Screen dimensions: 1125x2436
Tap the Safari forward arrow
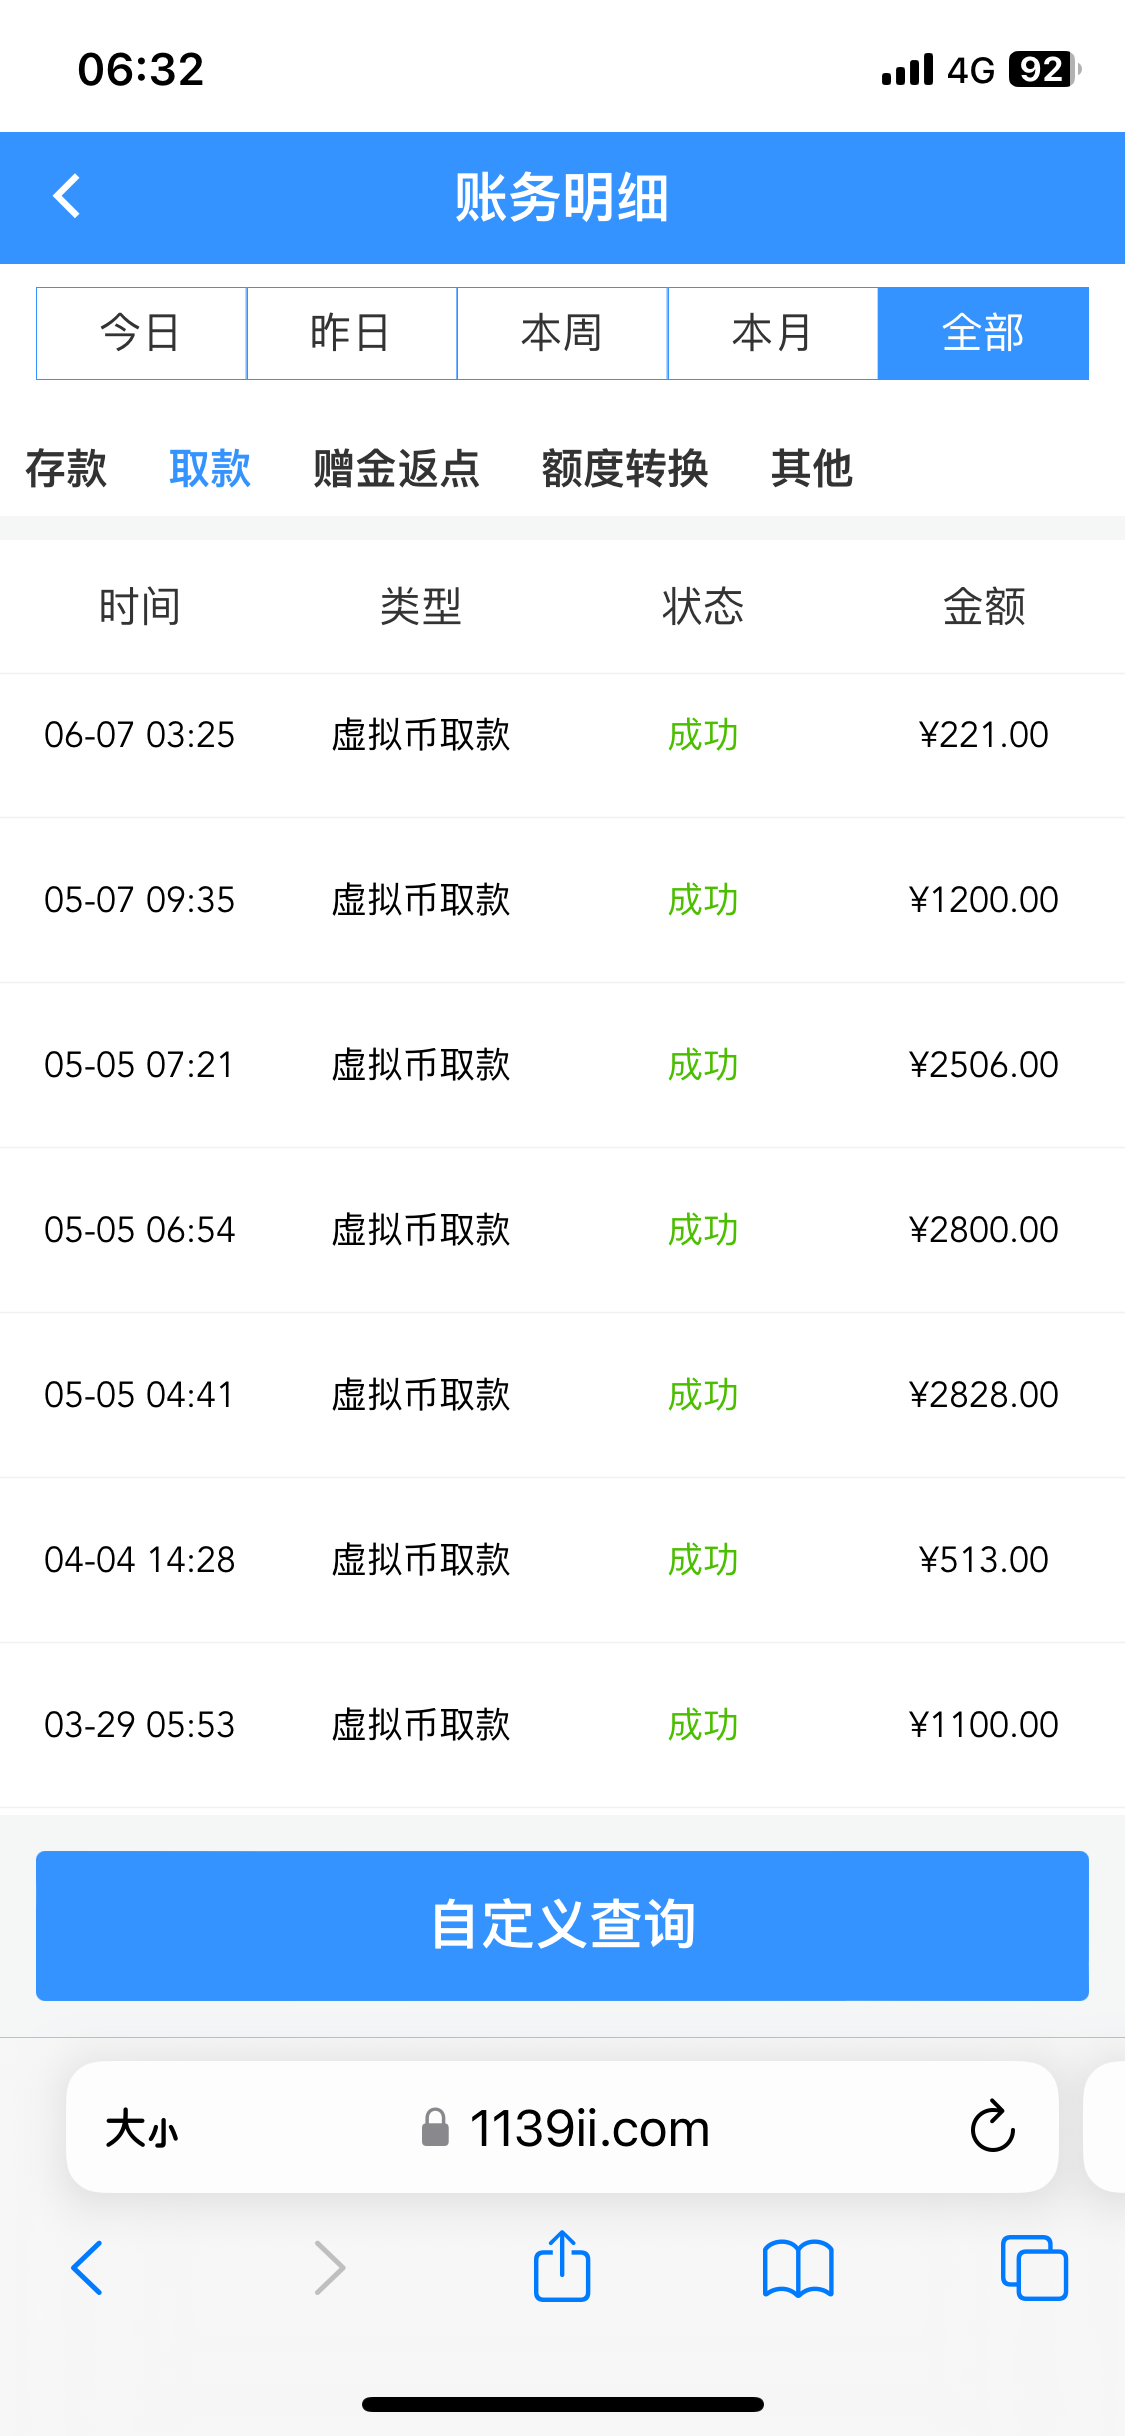click(x=329, y=2267)
